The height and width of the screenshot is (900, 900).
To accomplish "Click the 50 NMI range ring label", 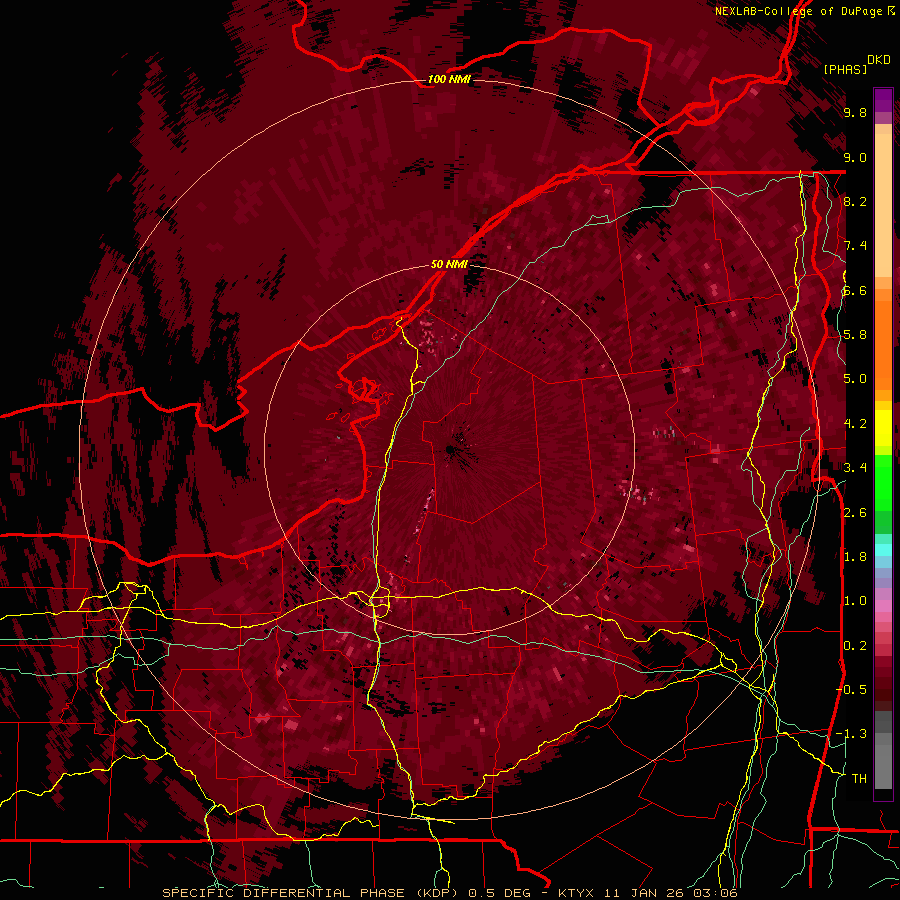I will coord(449,264).
